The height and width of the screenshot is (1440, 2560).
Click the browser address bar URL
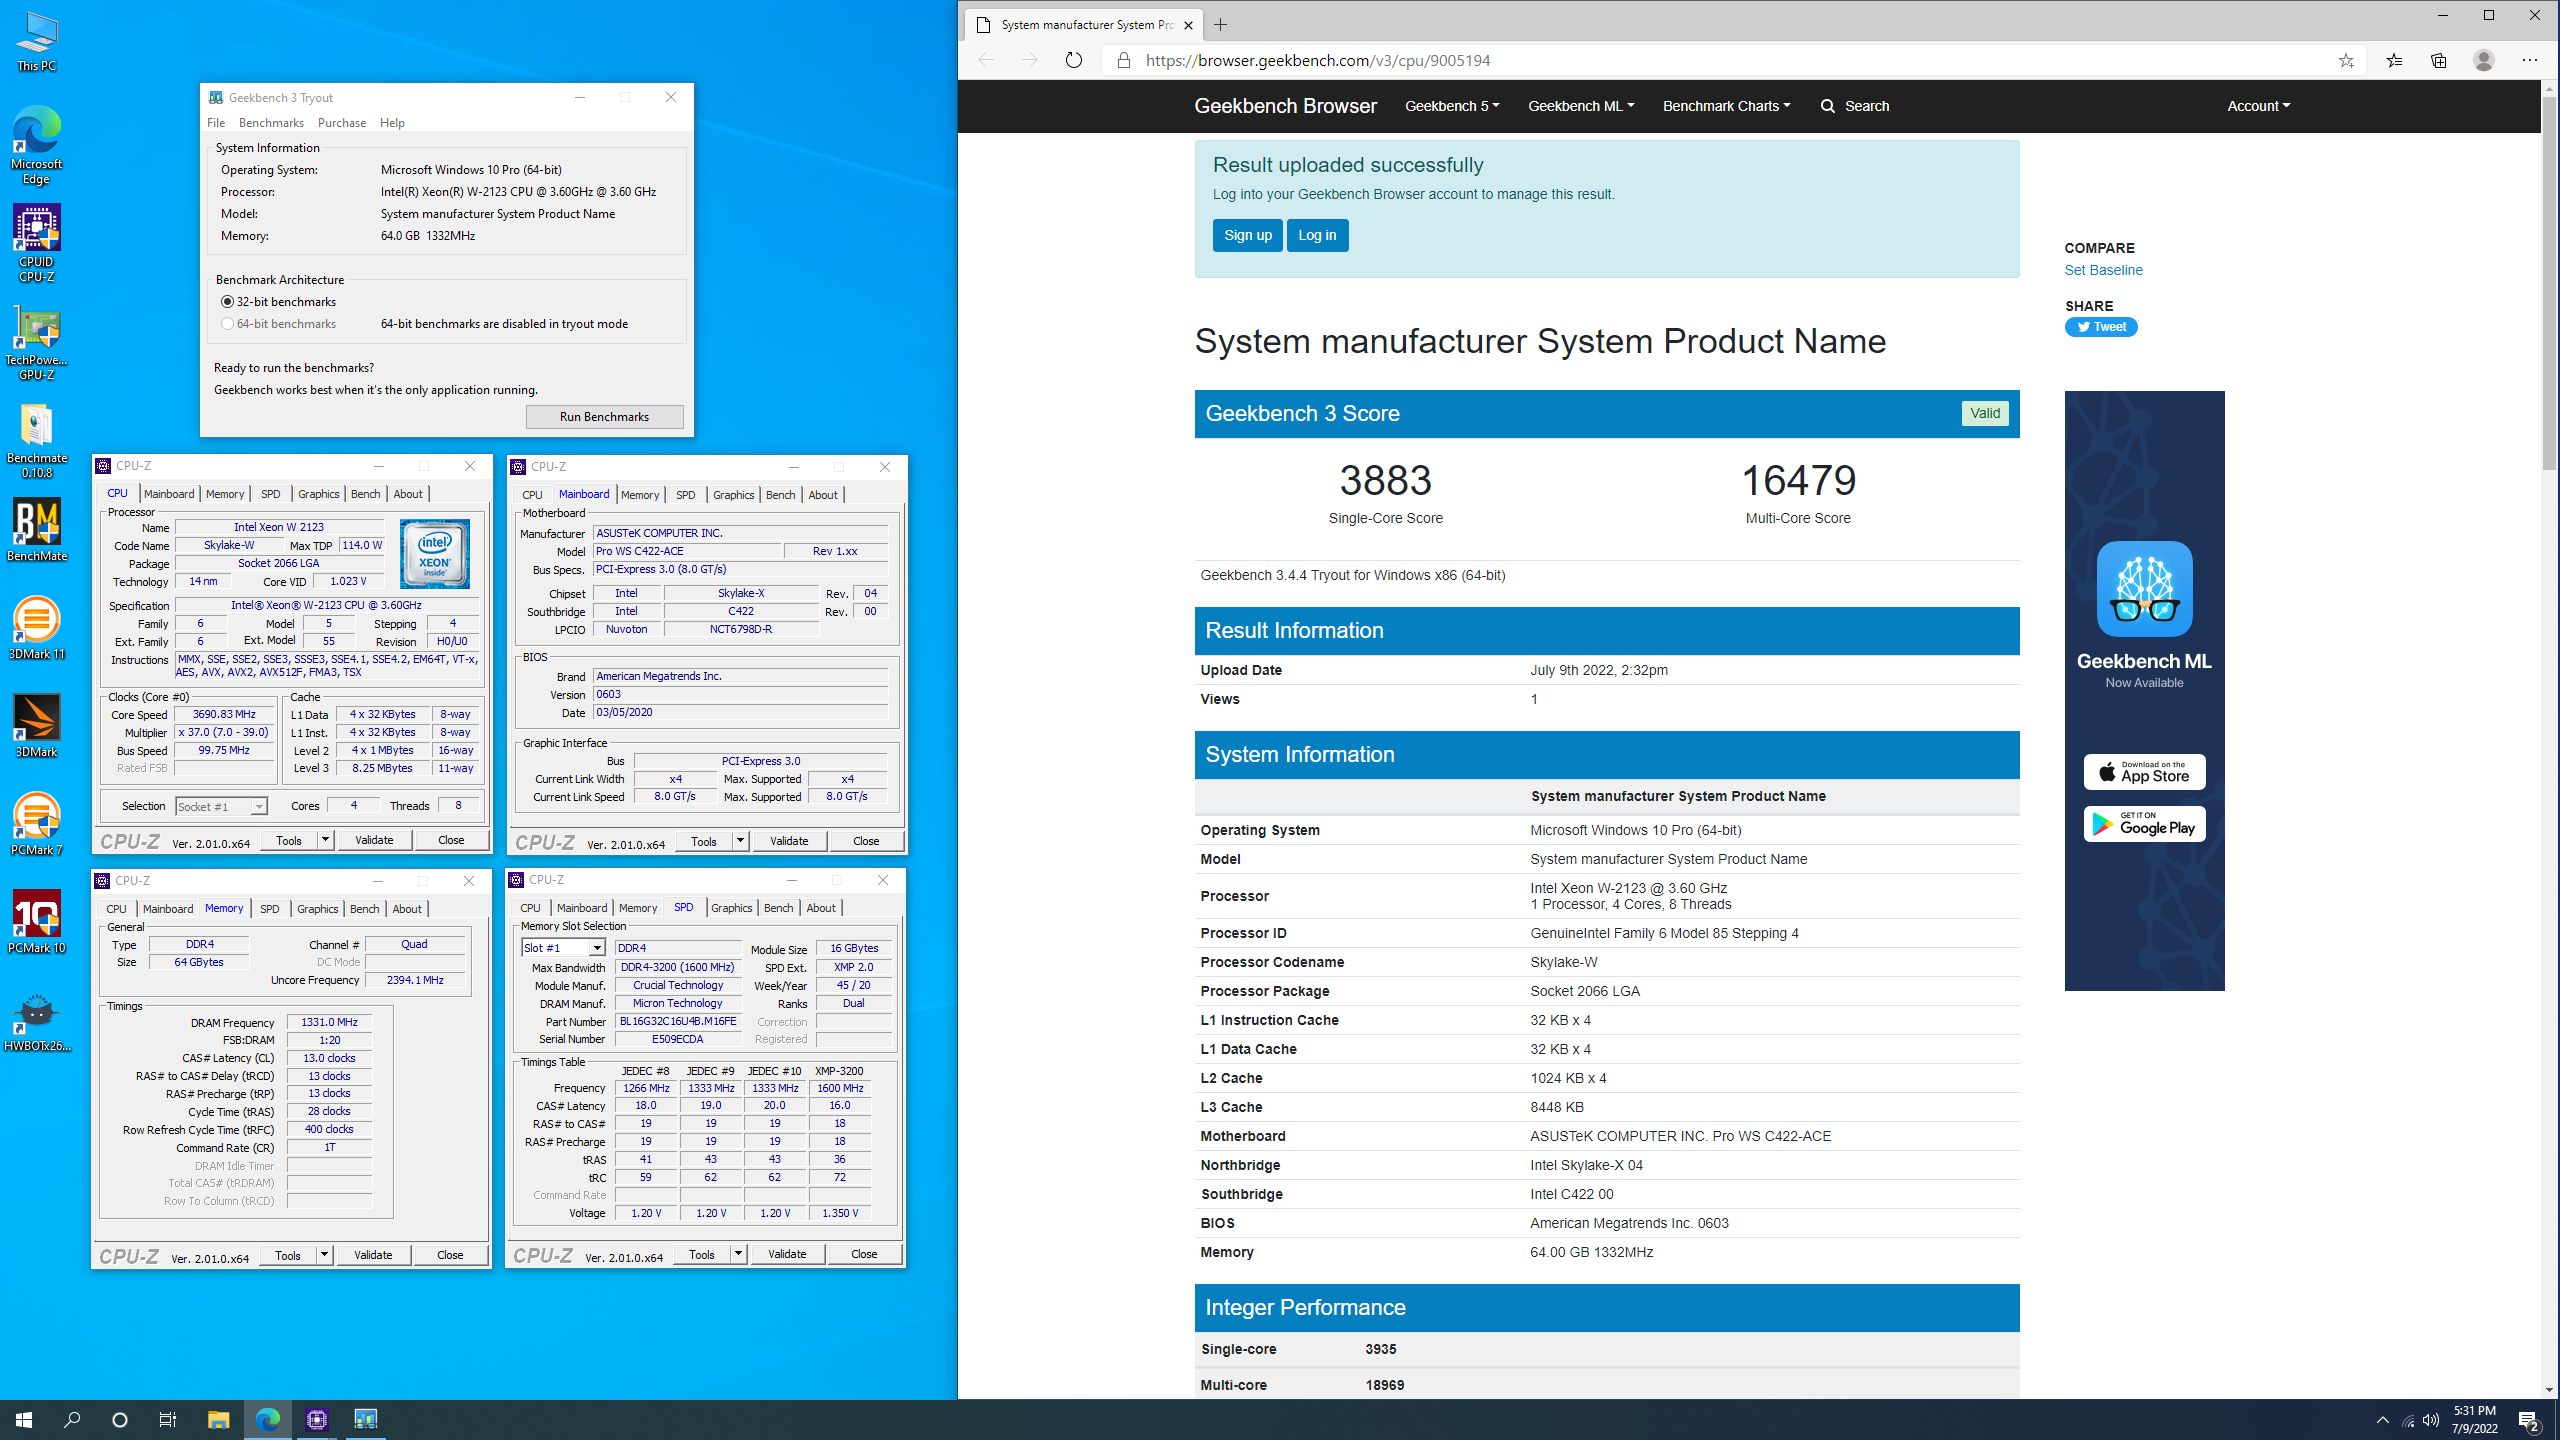pos(1318,60)
